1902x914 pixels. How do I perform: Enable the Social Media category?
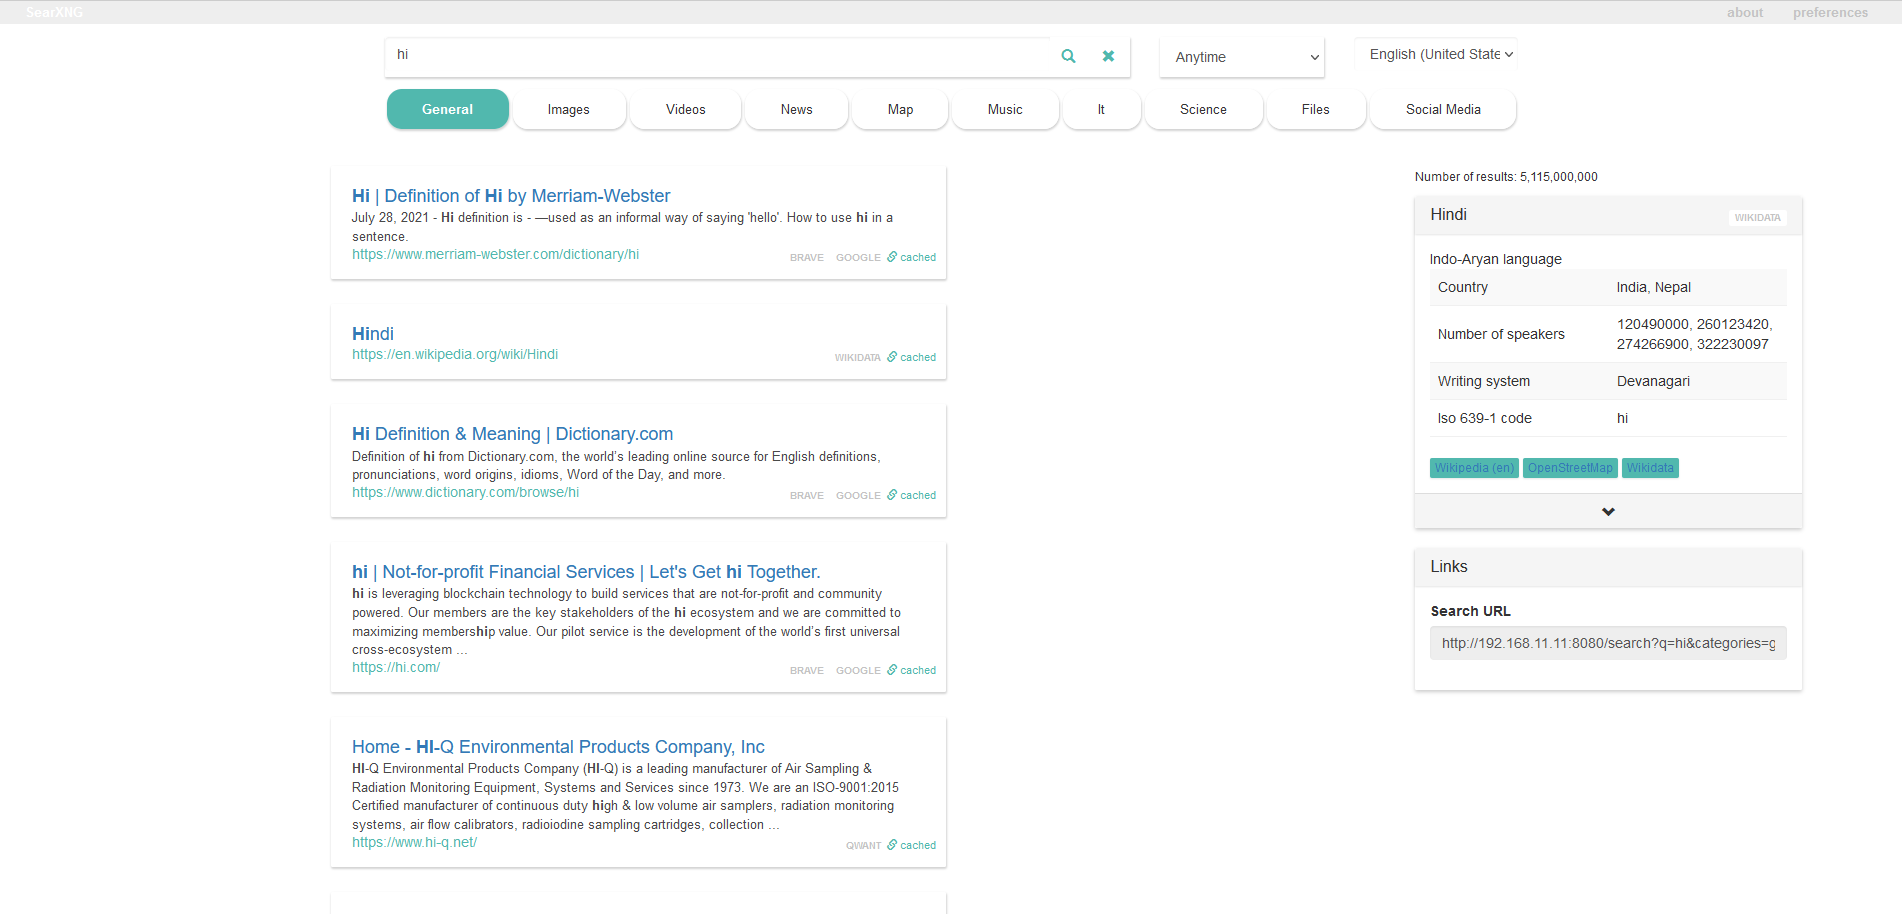(1442, 109)
